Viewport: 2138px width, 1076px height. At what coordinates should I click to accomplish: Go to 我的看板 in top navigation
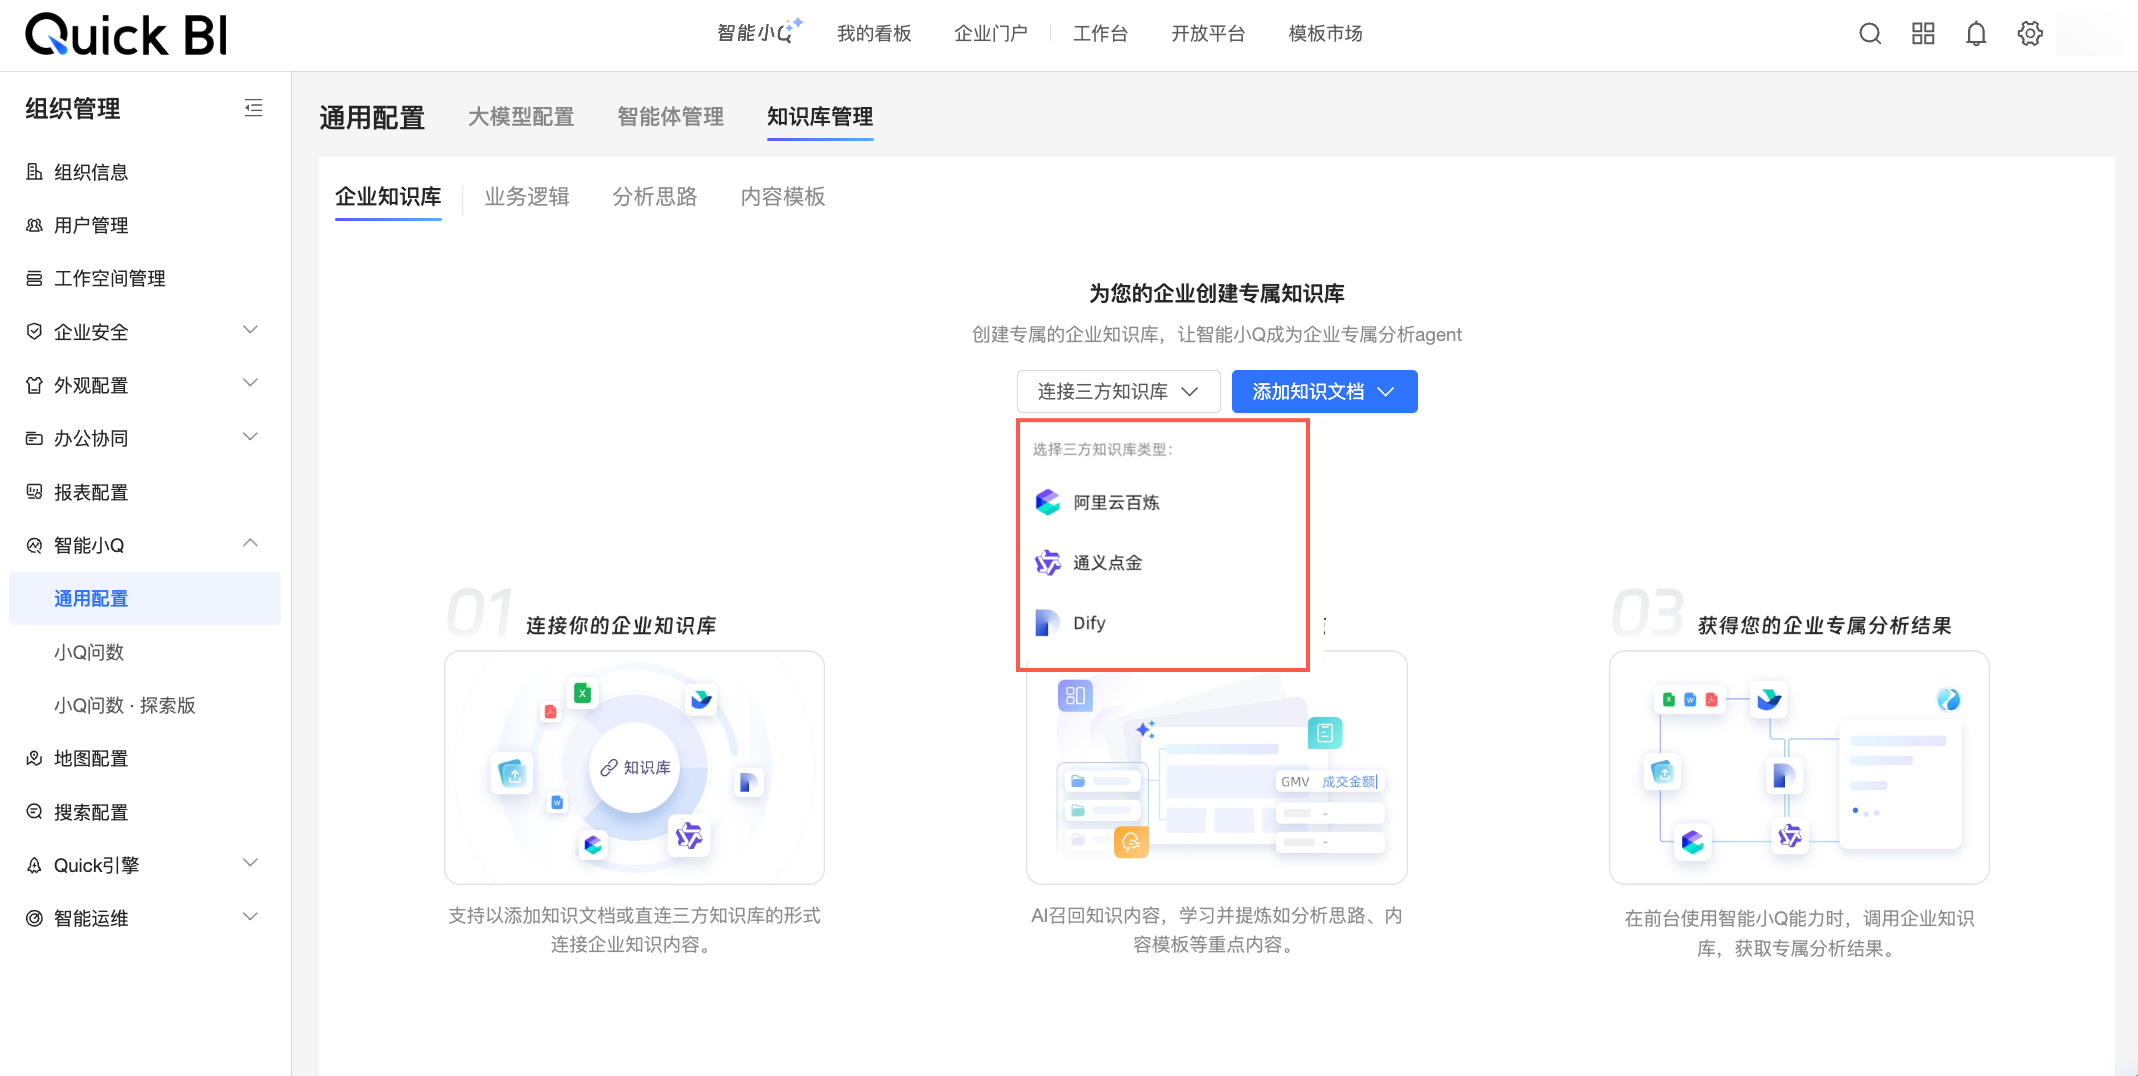874,34
